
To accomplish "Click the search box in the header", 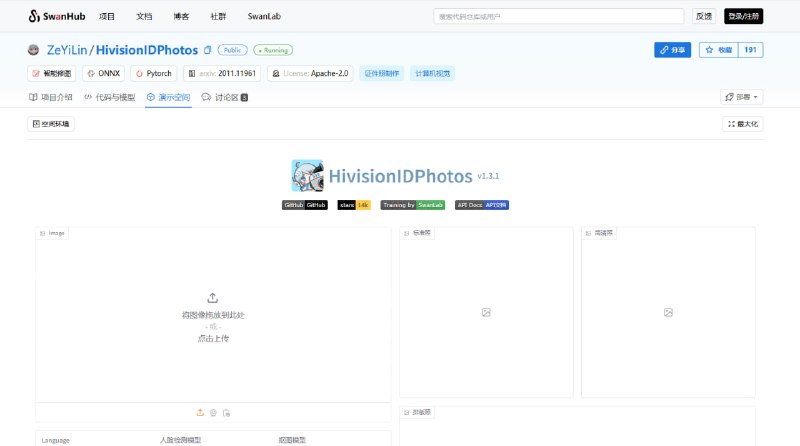I will 558,16.
